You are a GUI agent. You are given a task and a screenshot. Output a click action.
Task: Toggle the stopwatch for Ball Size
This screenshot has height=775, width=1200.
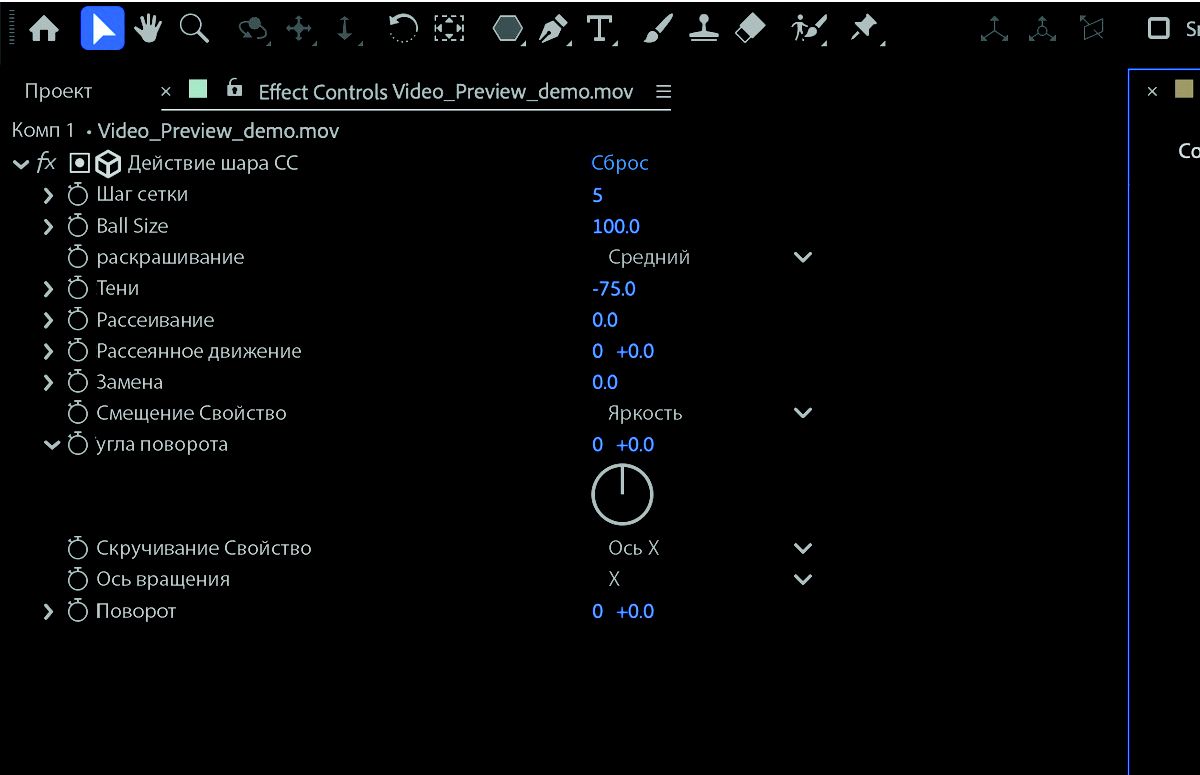78,226
